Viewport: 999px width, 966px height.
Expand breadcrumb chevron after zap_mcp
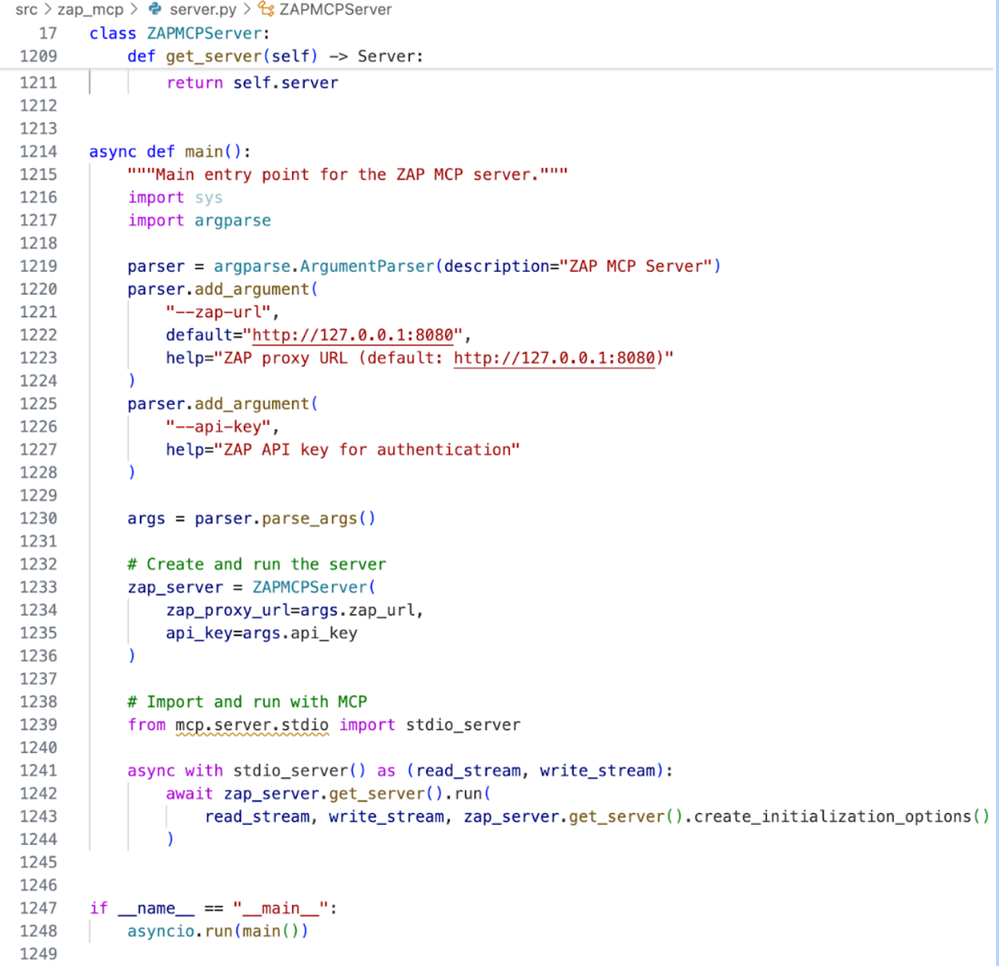[x=134, y=10]
